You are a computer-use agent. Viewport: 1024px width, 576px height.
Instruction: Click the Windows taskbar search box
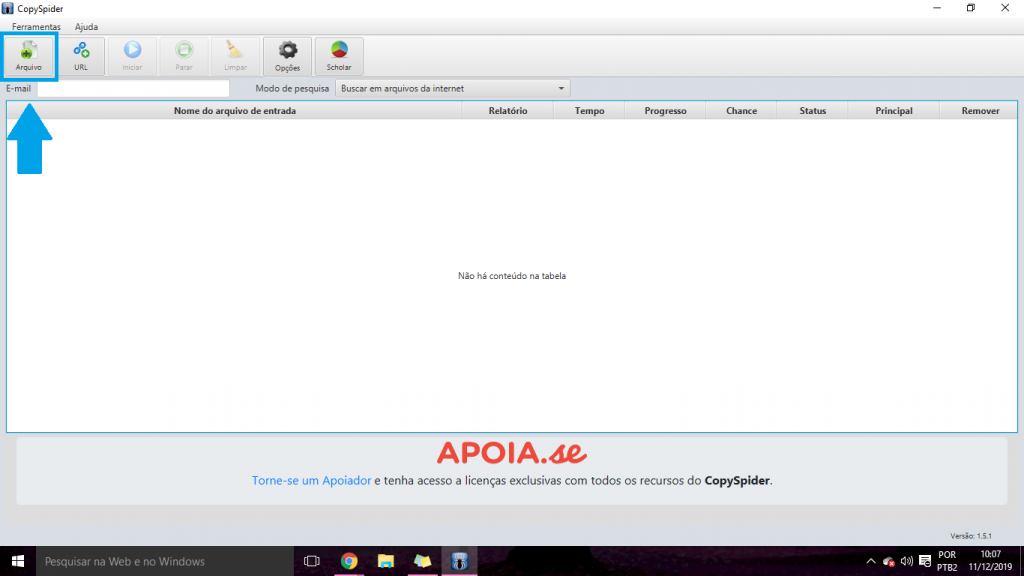click(165, 561)
